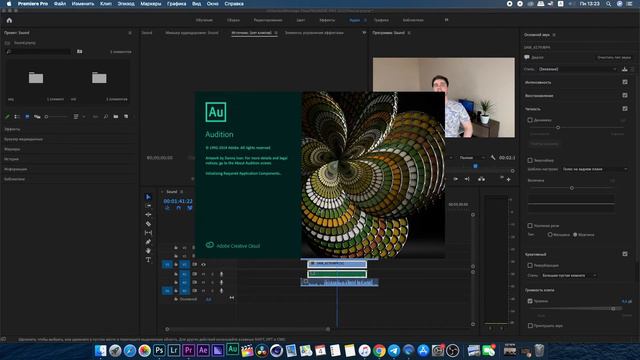The image size is (640, 360).
Task: Open the Шаблон настроек equalizer dropdown
Action: coord(594,169)
